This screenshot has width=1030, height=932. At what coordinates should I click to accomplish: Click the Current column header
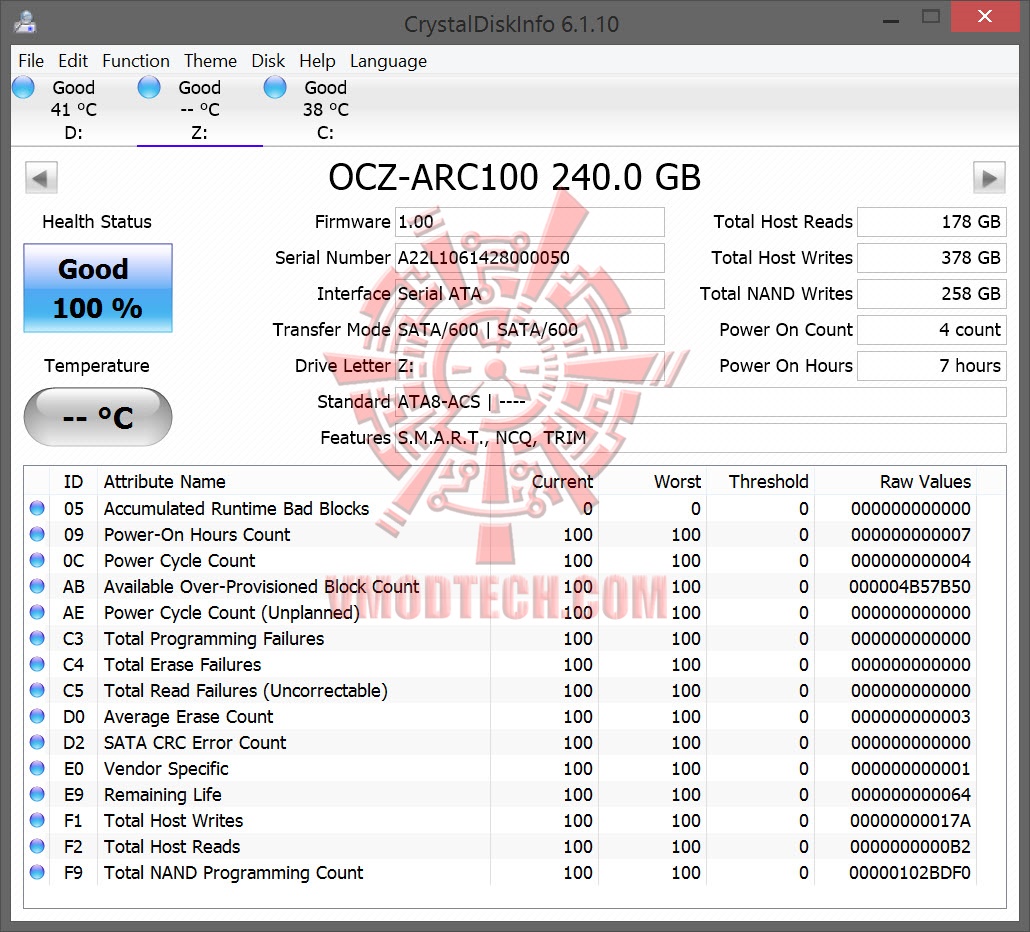coord(544,481)
